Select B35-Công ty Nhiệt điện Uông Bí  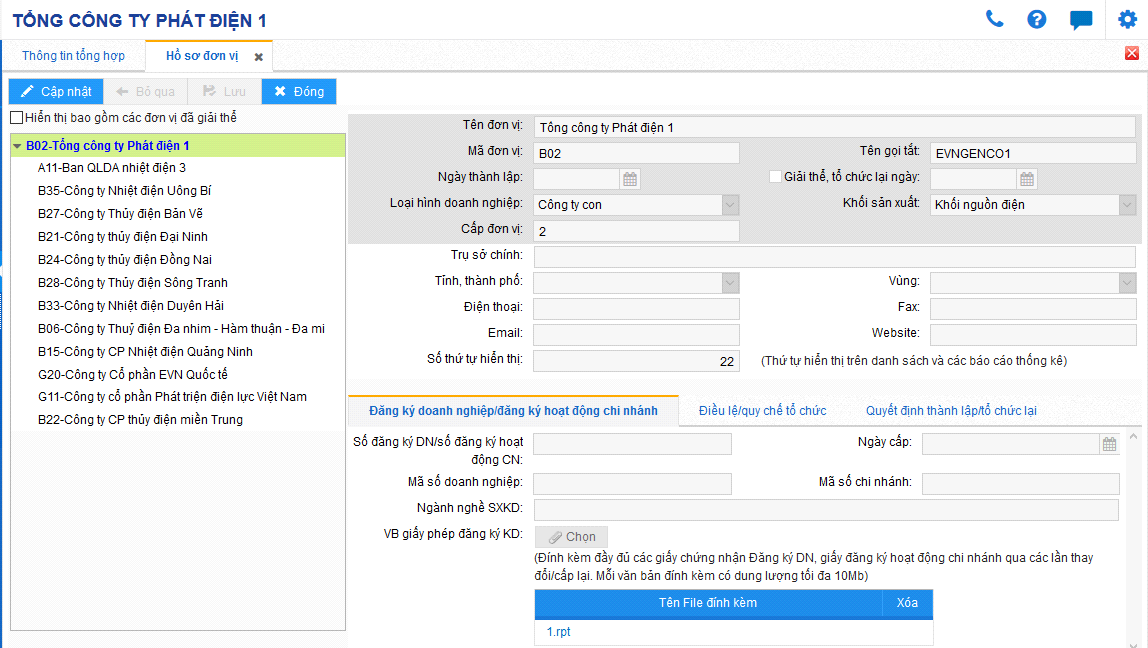(124, 190)
